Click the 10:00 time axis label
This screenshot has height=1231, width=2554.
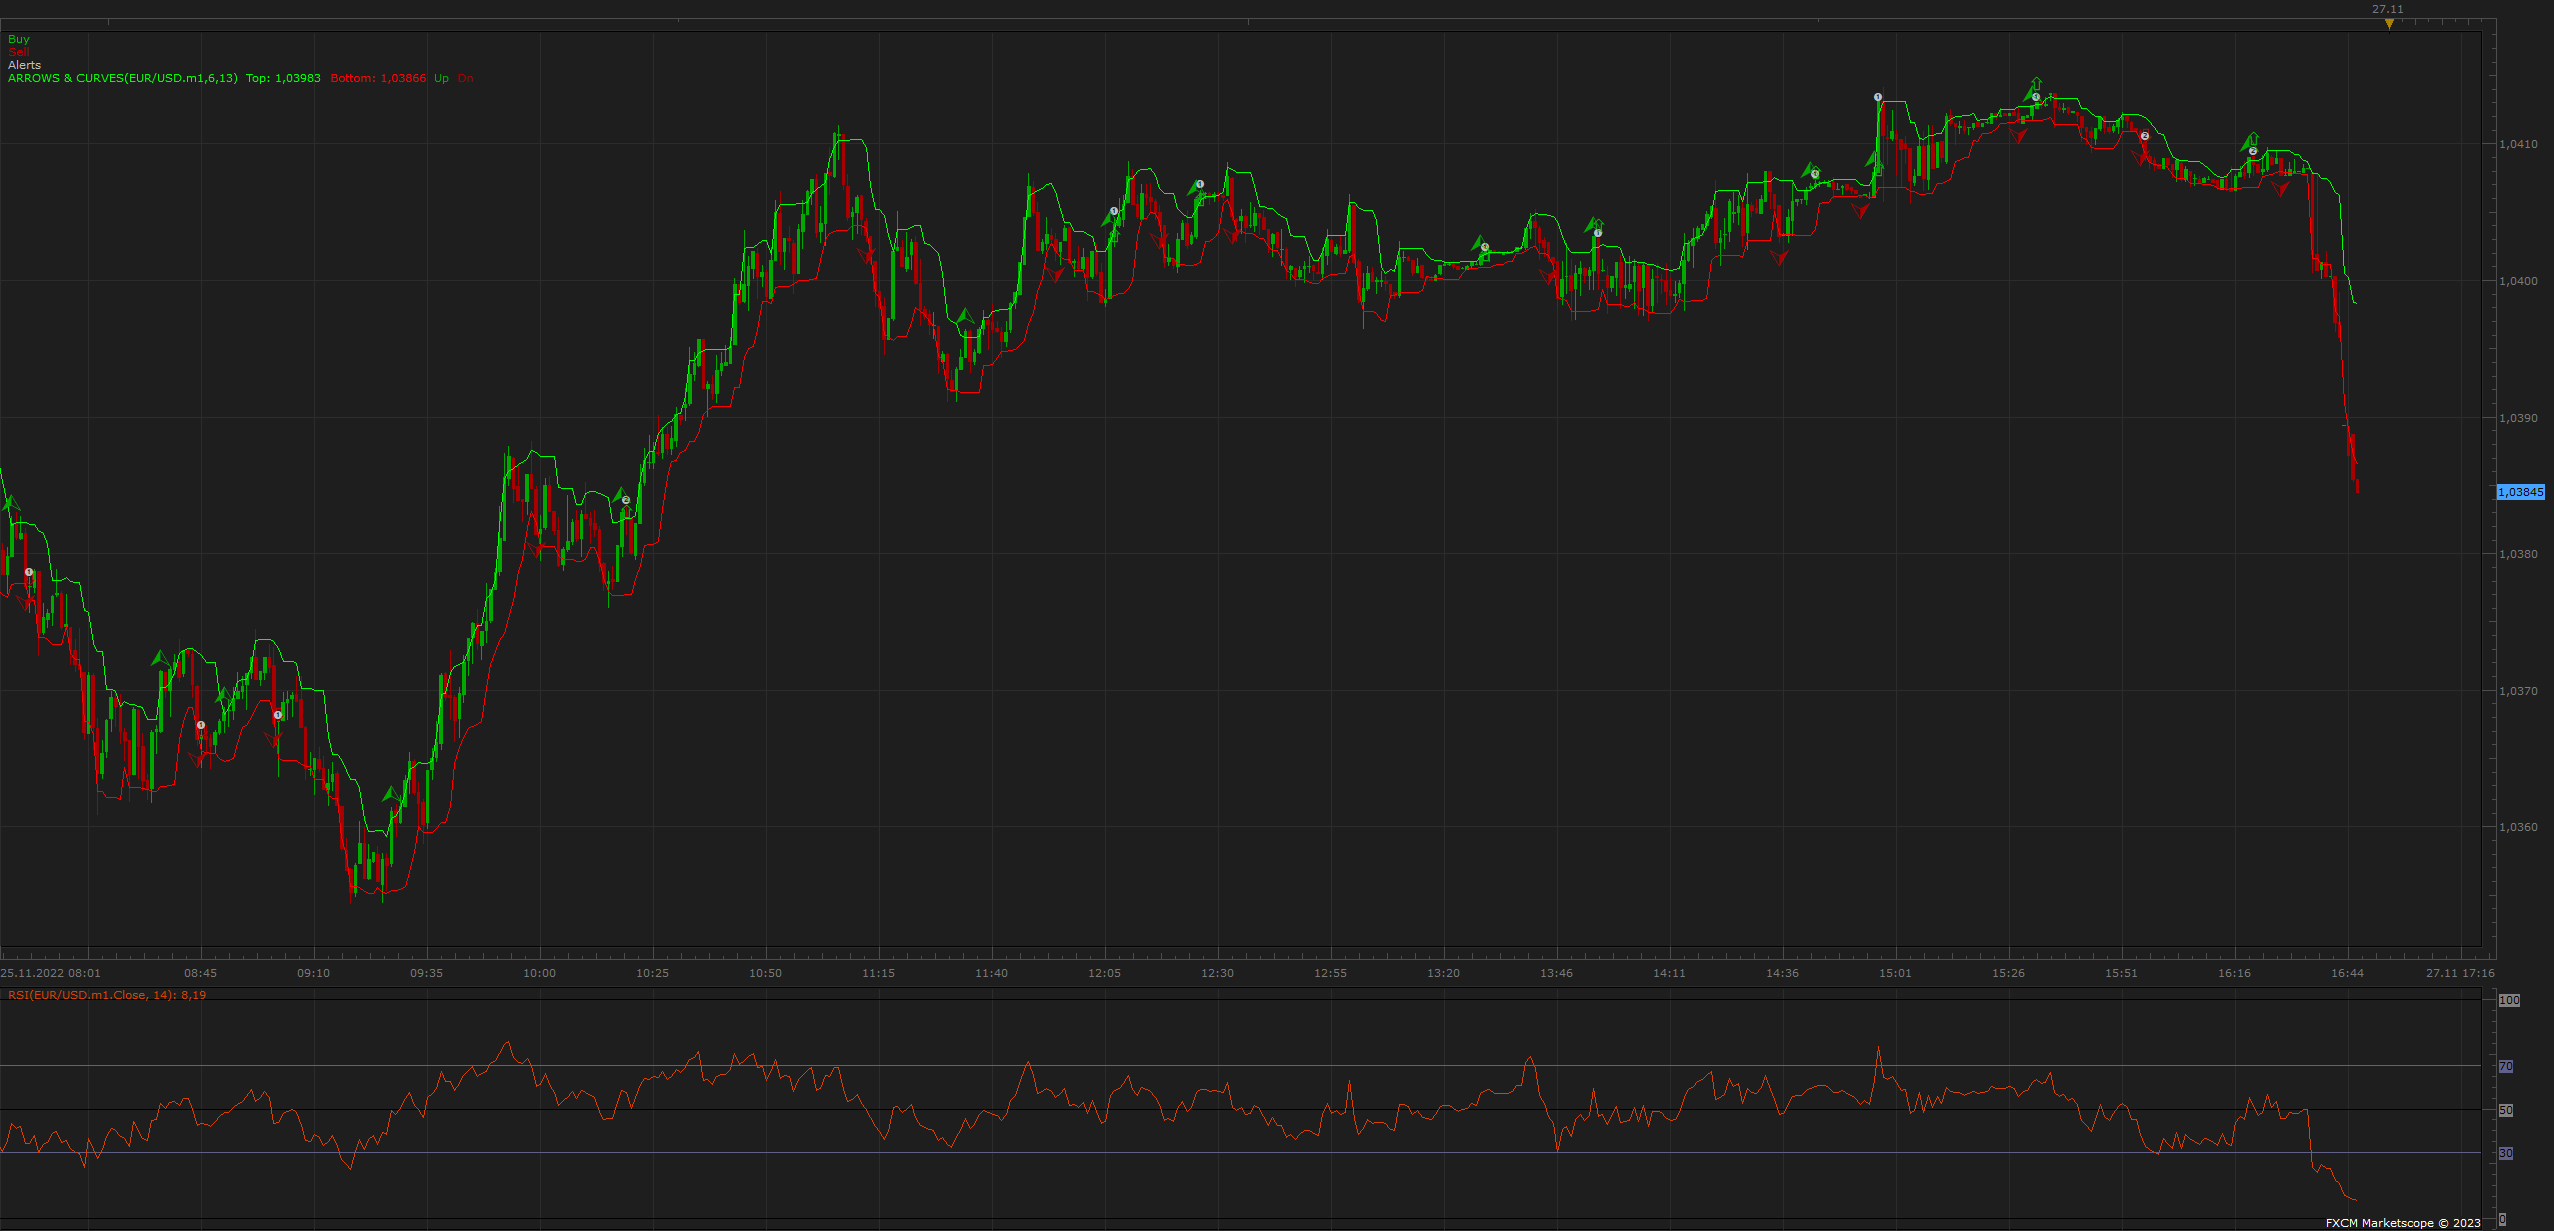click(539, 973)
